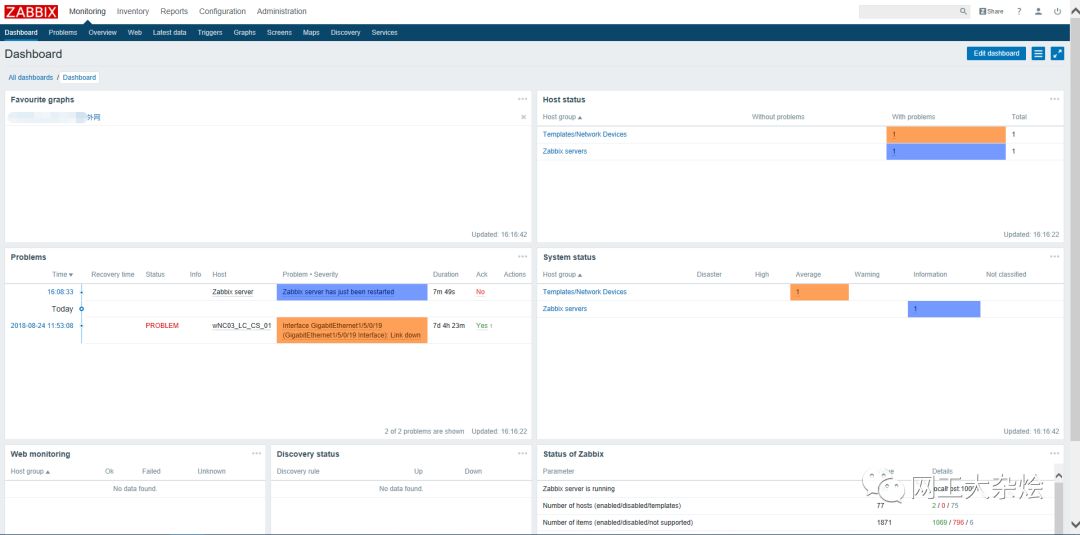Sort Problems by the Time column
Screen dimensions: 1080x535
[x=63, y=275]
